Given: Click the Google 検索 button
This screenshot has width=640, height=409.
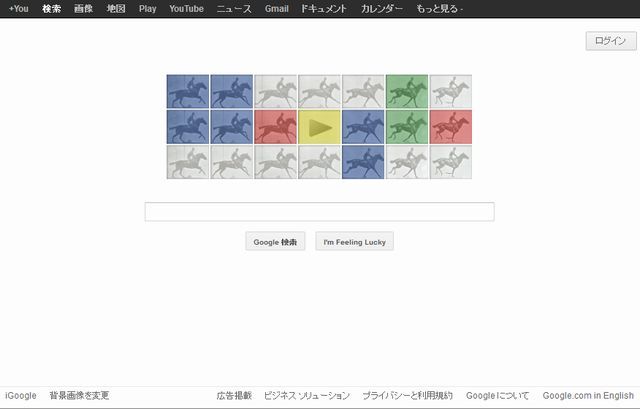Looking at the screenshot, I should (275, 242).
